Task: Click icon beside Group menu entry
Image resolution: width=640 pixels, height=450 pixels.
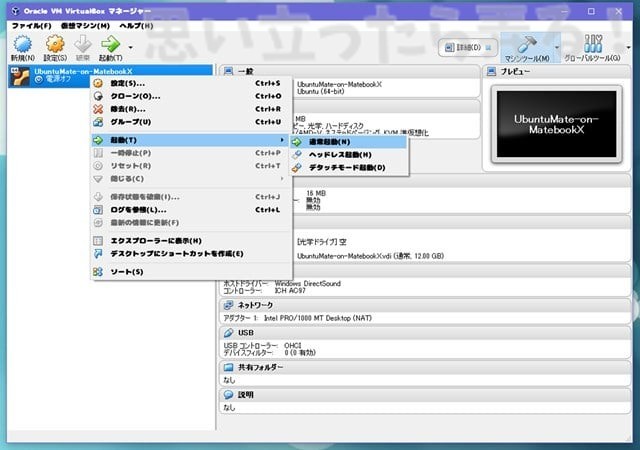Action: (x=98, y=122)
